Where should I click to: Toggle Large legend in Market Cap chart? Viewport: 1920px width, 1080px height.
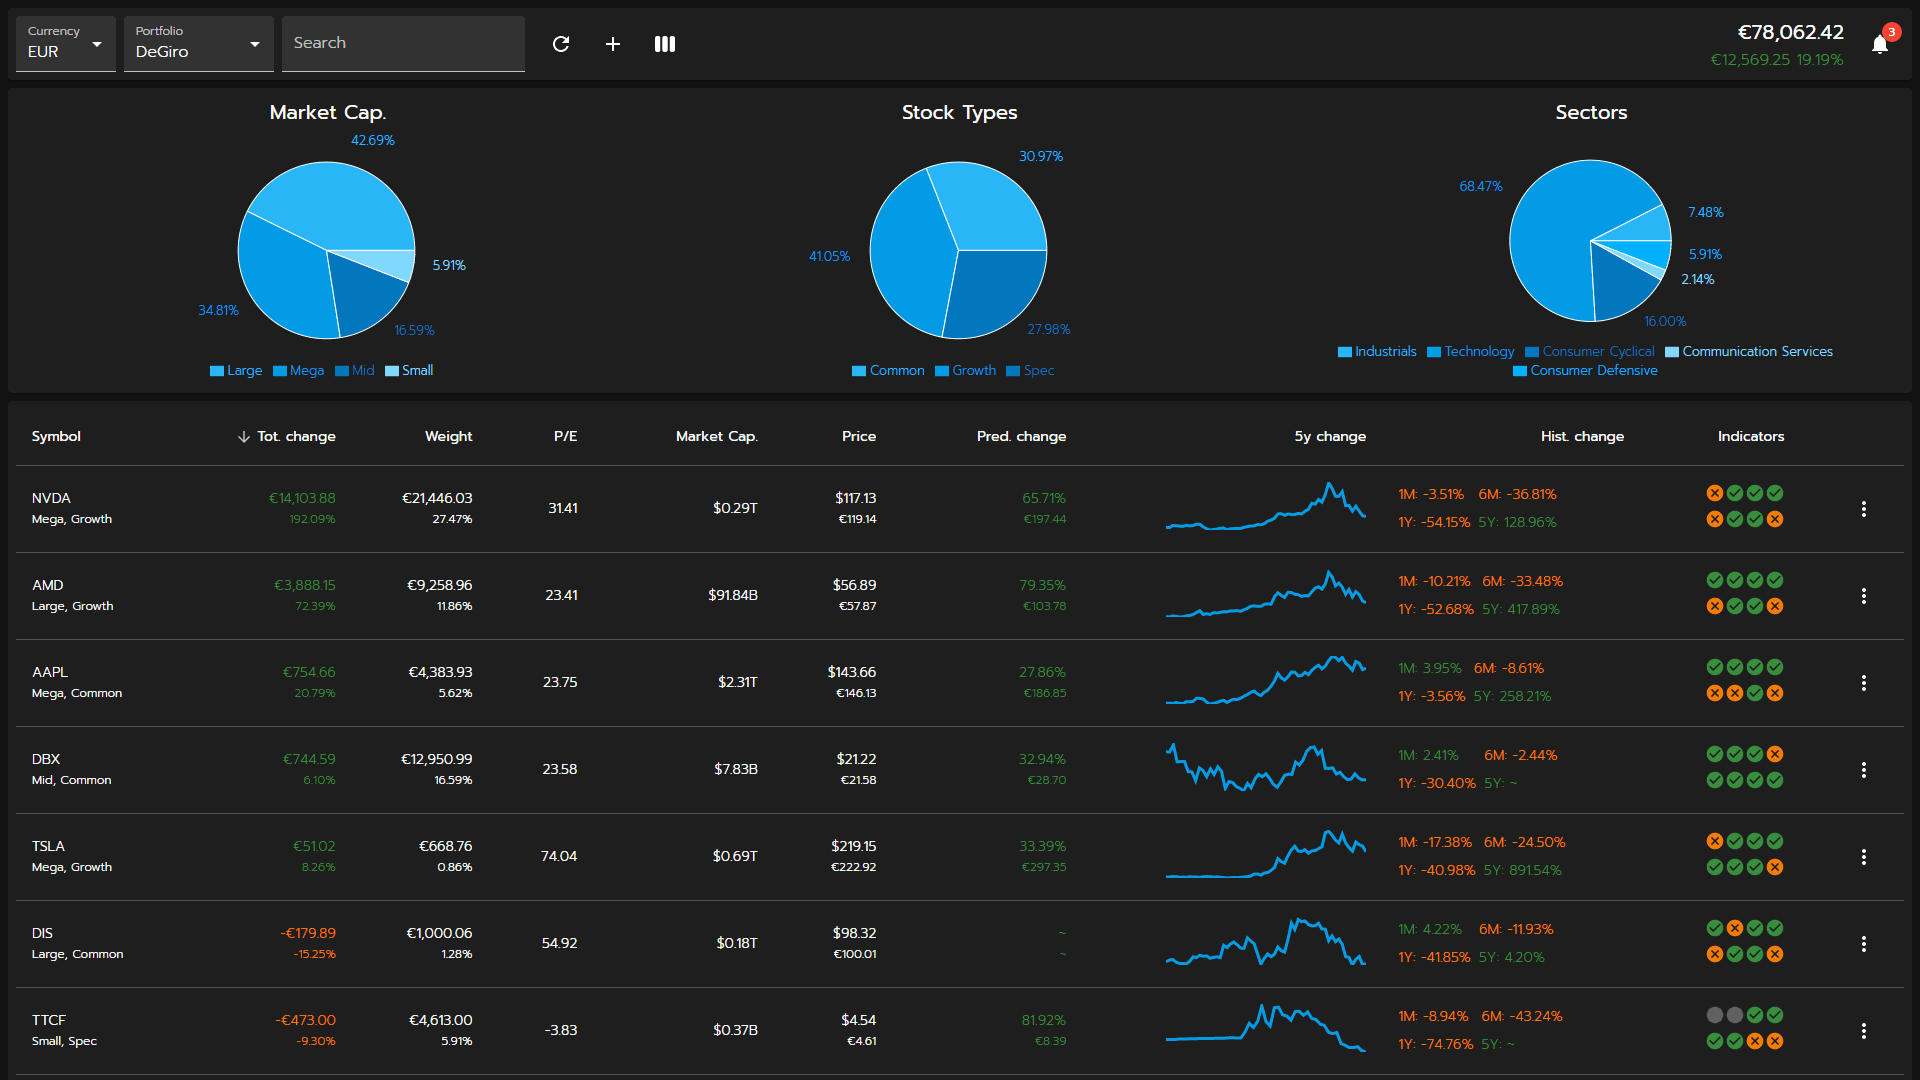237,371
